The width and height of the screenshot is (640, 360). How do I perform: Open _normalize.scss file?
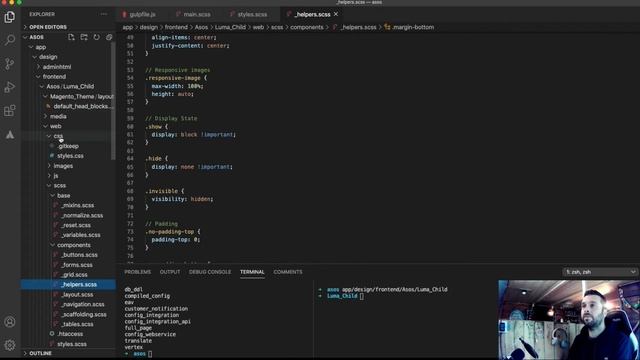pyautogui.click(x=68, y=216)
